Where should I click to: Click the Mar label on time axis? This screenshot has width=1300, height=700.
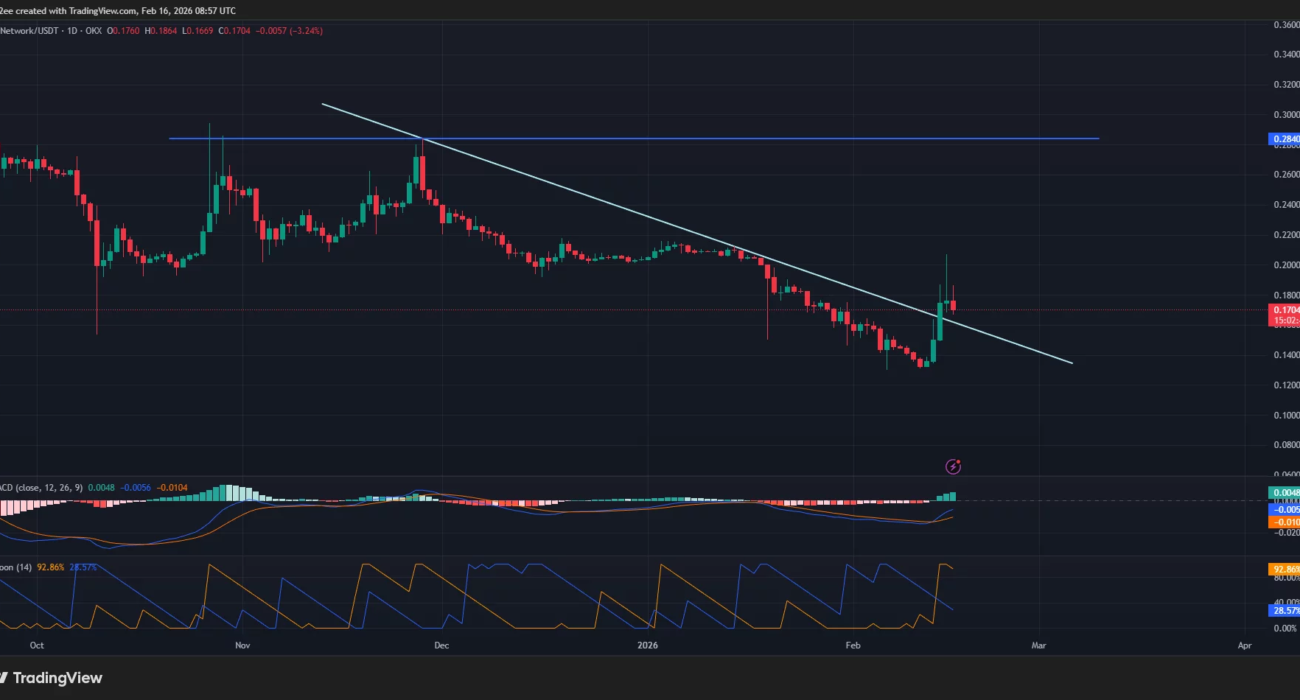tap(1039, 646)
